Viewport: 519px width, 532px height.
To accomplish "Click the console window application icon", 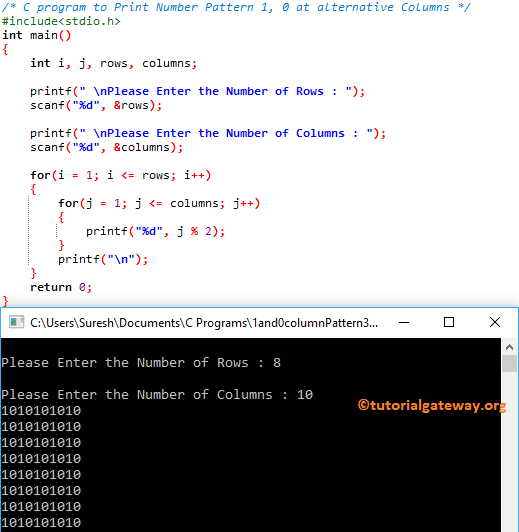I will point(16,322).
